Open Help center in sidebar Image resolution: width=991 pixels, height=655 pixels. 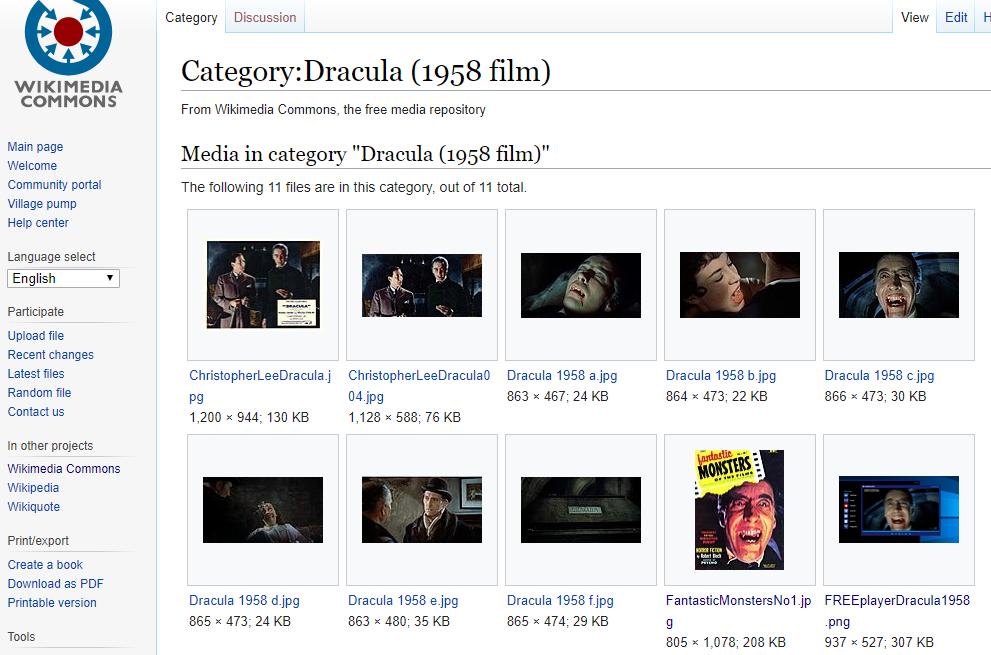coord(38,223)
